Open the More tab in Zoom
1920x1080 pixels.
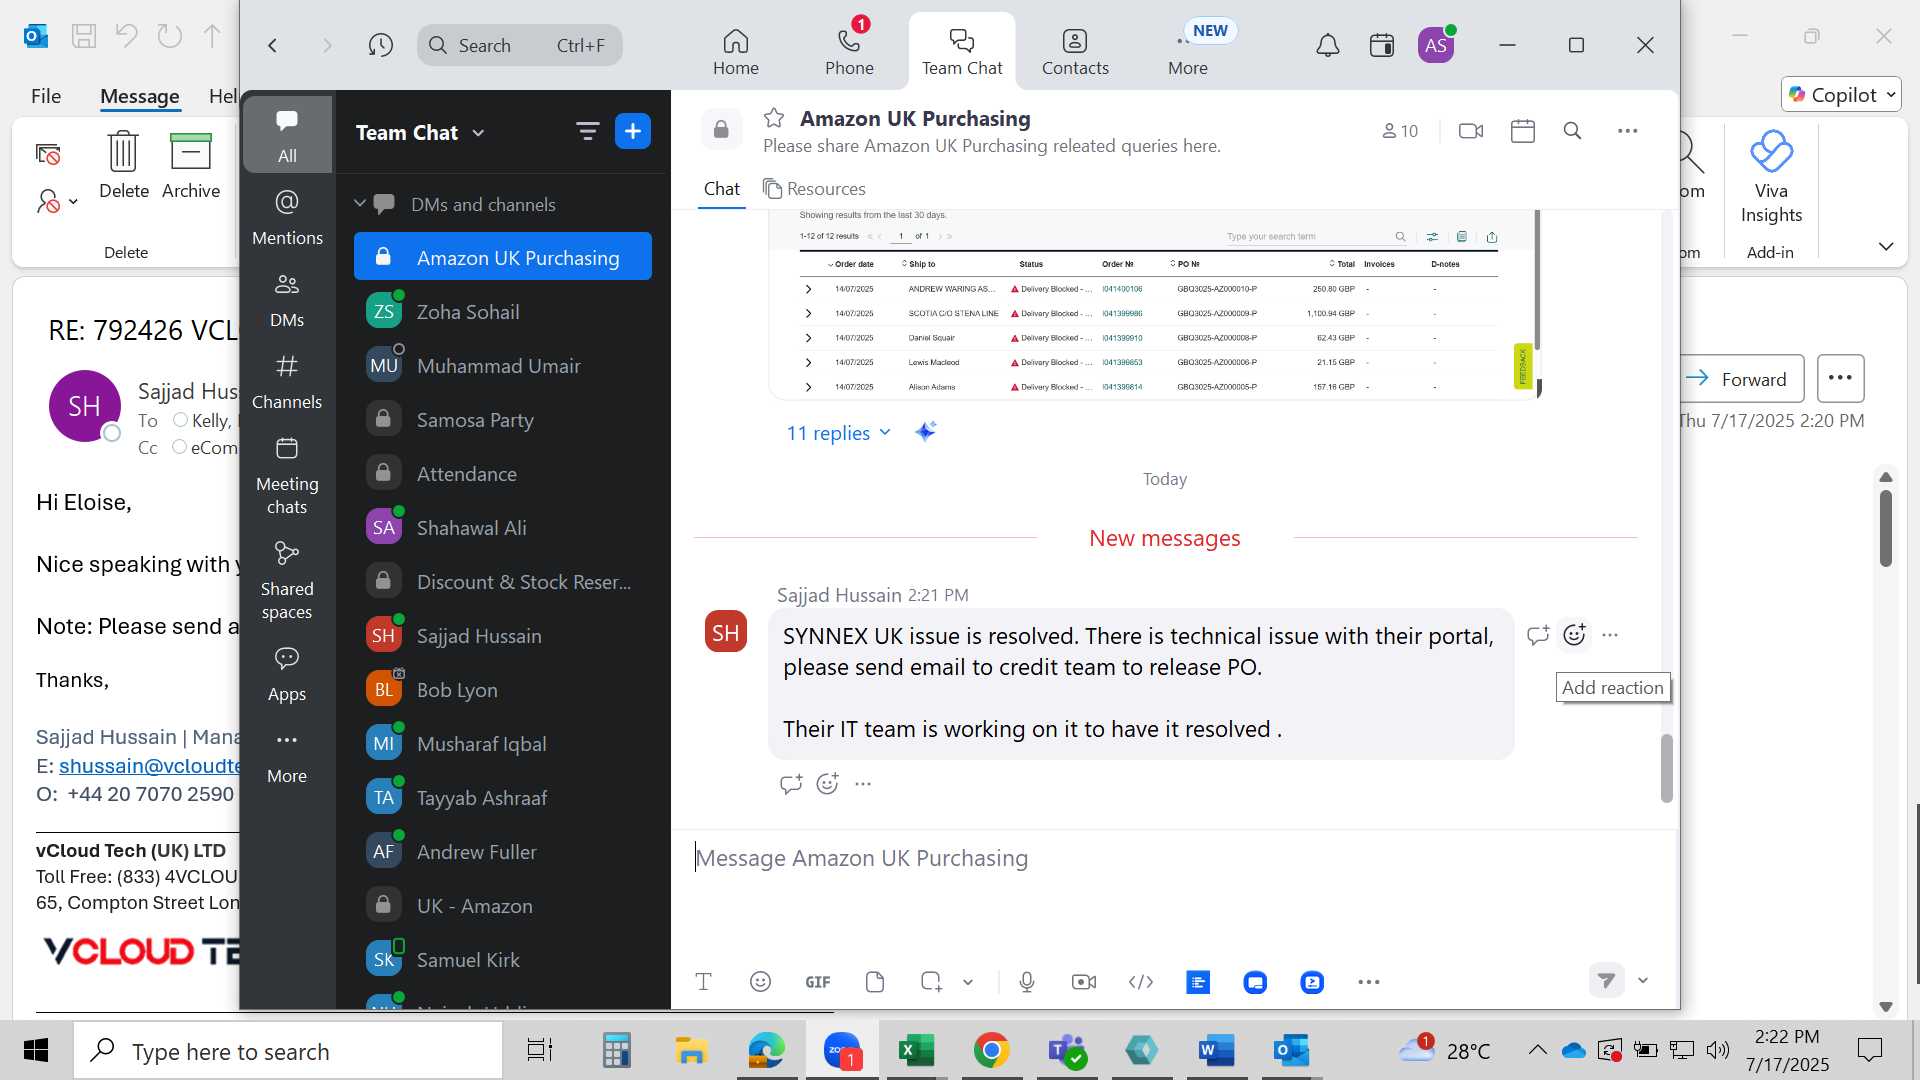click(x=1188, y=50)
